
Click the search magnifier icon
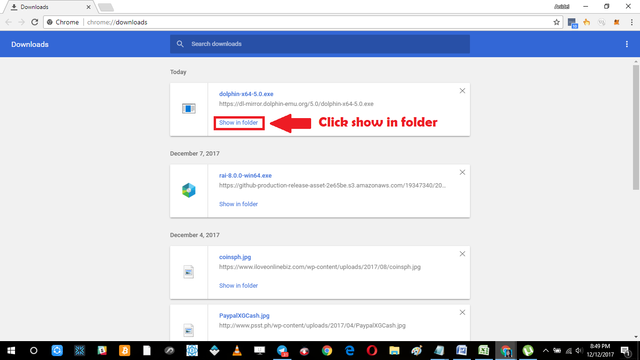coord(180,44)
